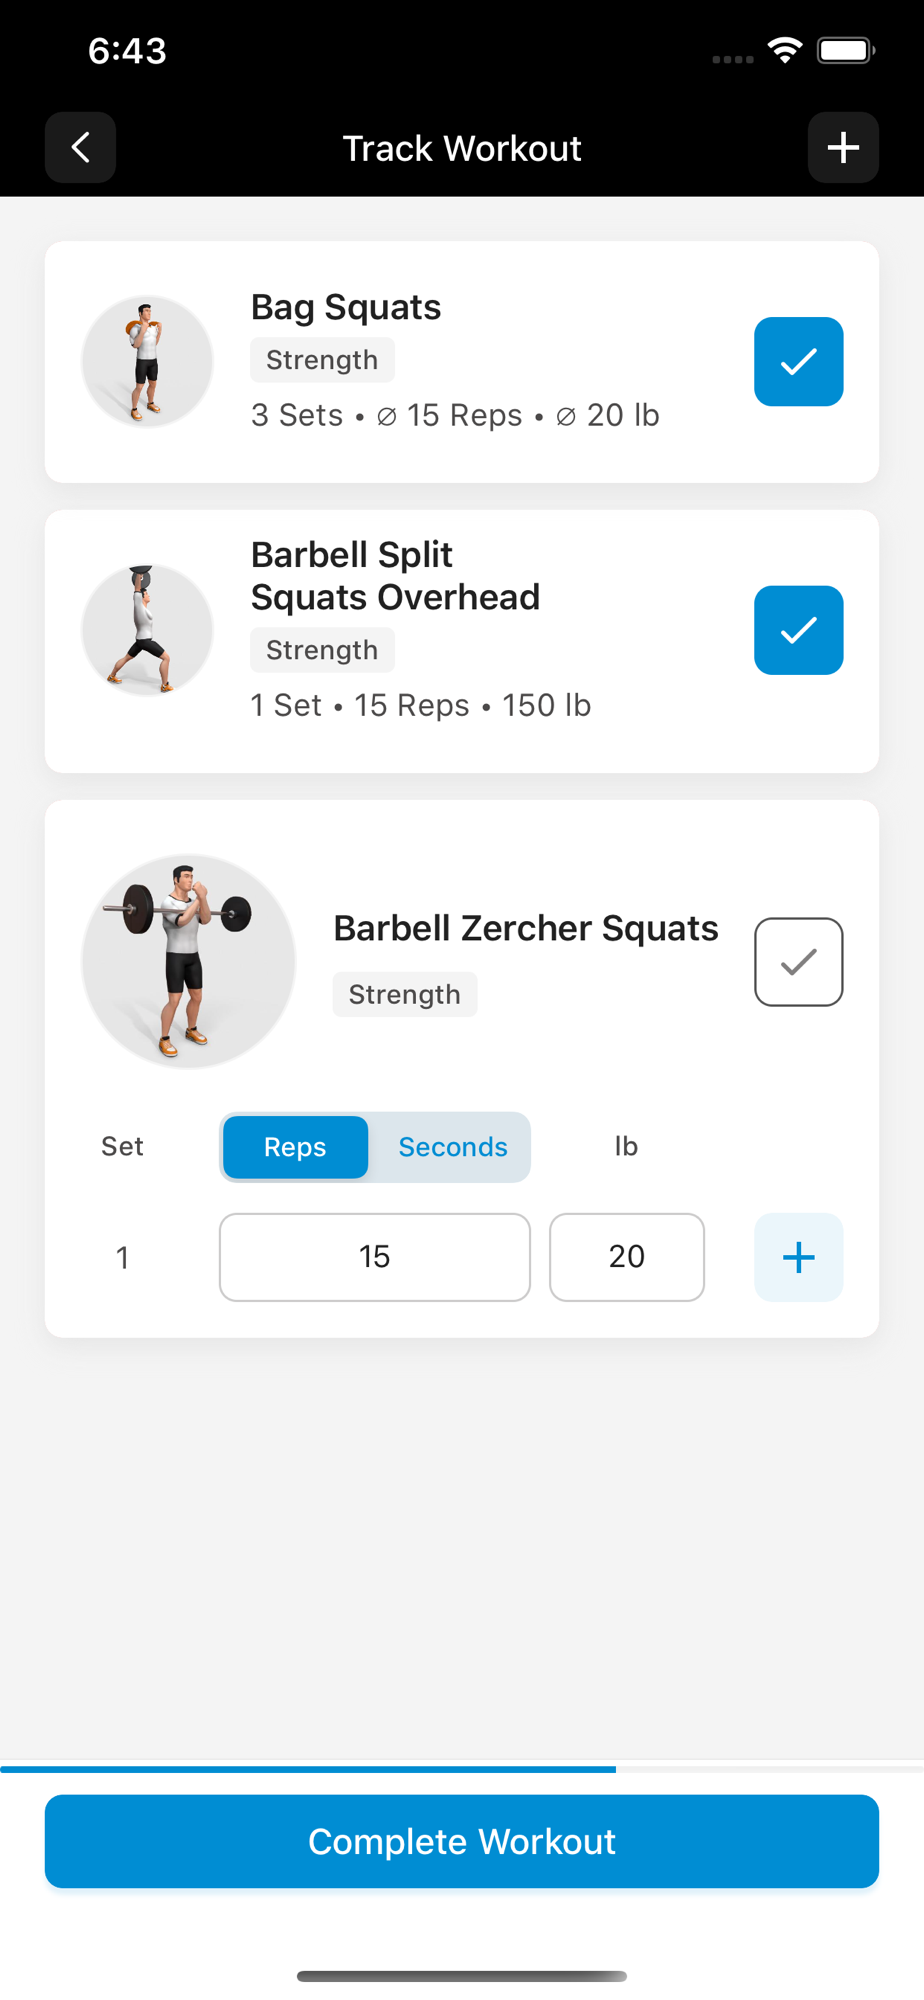This screenshot has height=2000, width=924.
Task: Expand the Barbell Split Squats Overhead card
Action: coord(462,641)
